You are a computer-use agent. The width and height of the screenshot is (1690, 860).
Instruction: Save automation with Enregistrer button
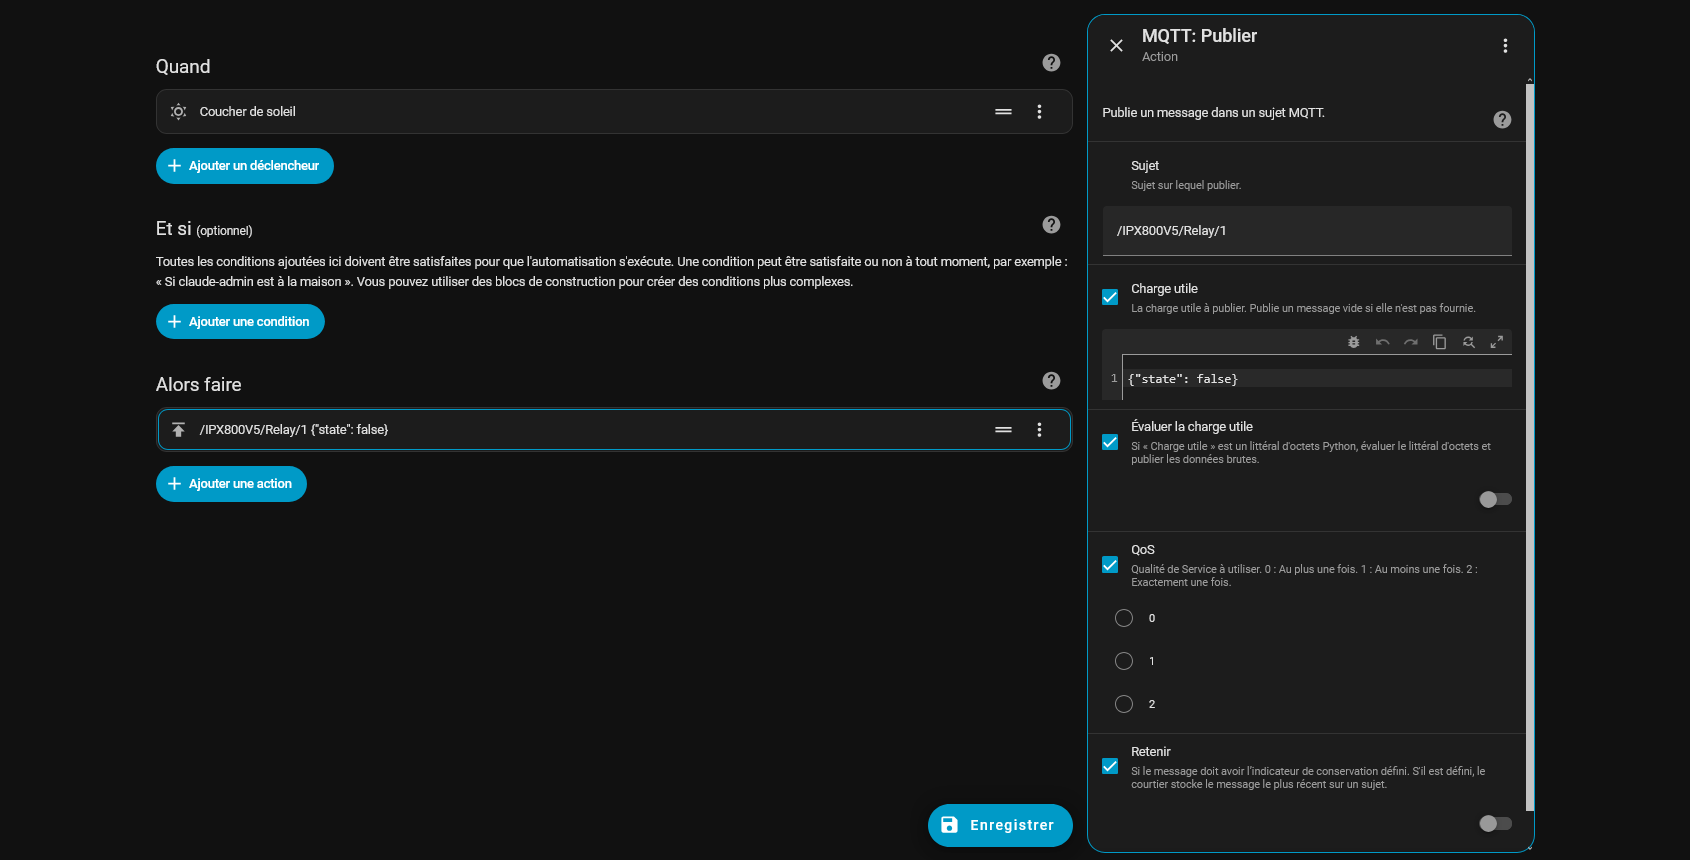click(x=1000, y=825)
